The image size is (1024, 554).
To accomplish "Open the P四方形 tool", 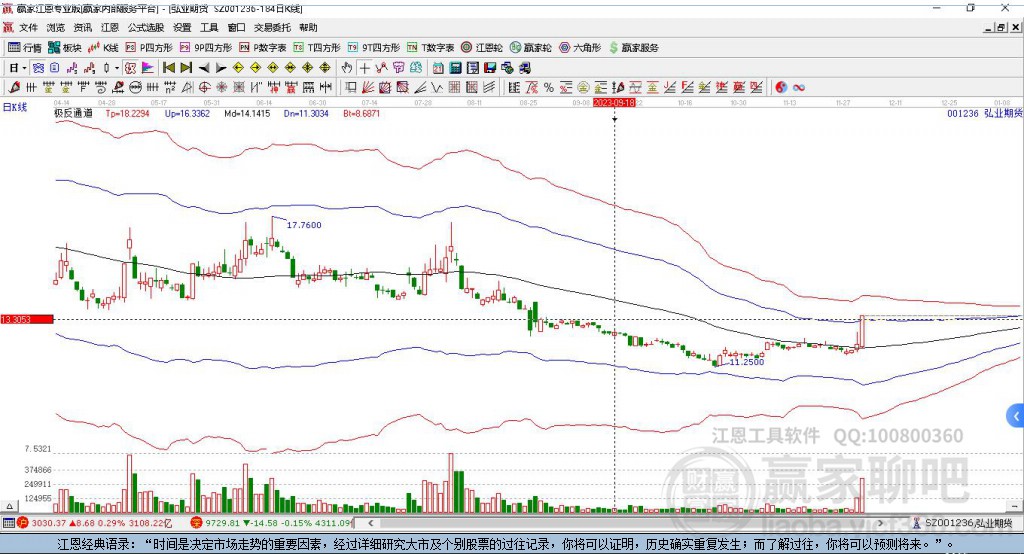I will coord(149,48).
